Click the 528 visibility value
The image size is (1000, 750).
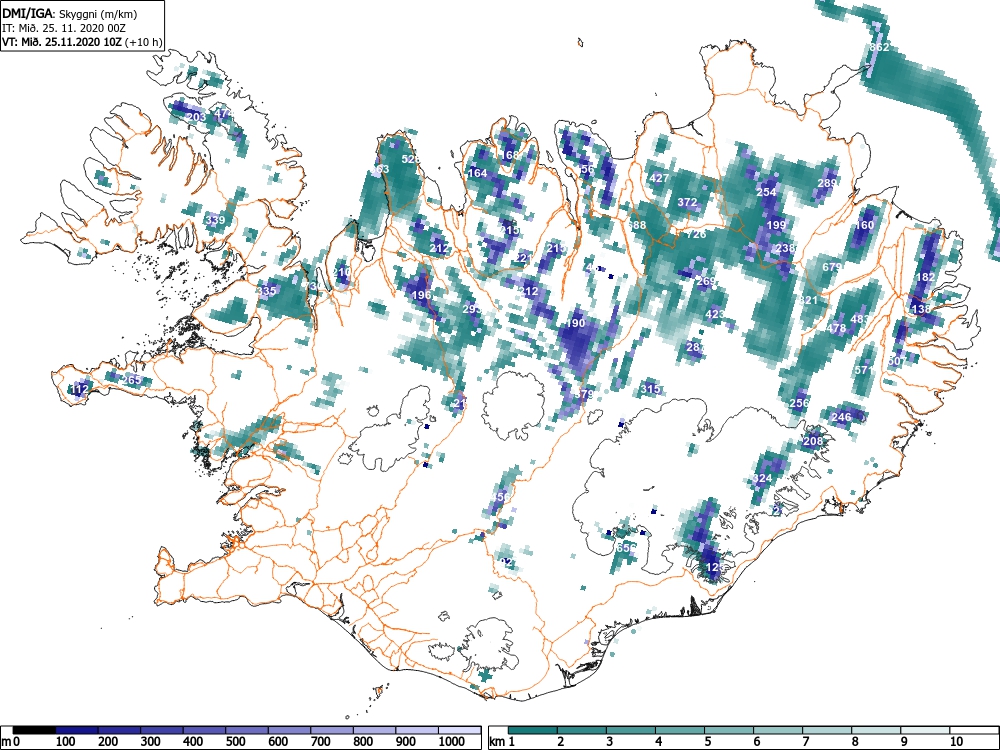coord(411,159)
